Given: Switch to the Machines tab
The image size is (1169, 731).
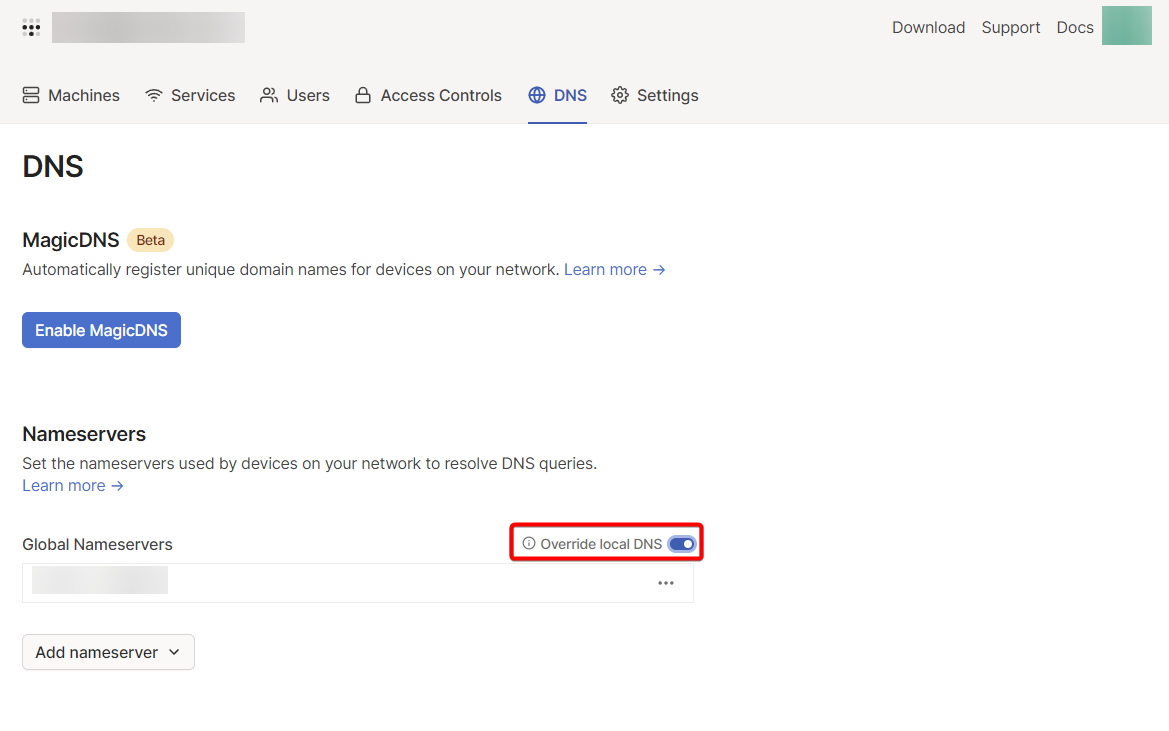Looking at the screenshot, I should [71, 95].
